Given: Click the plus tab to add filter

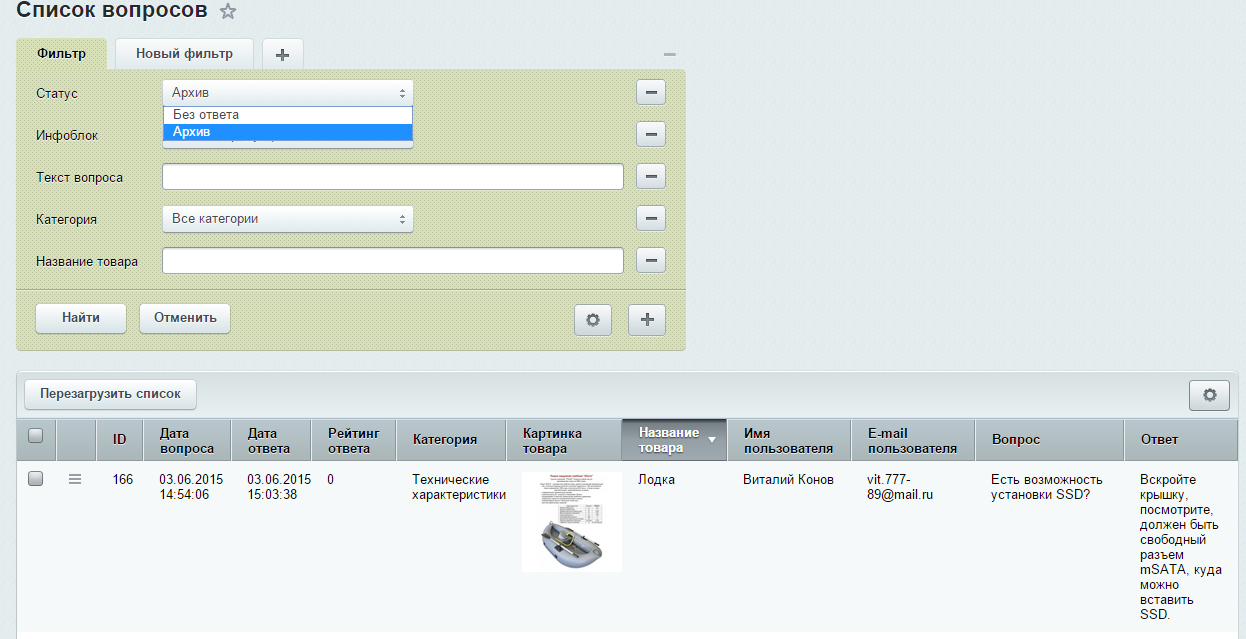Looking at the screenshot, I should point(282,54).
